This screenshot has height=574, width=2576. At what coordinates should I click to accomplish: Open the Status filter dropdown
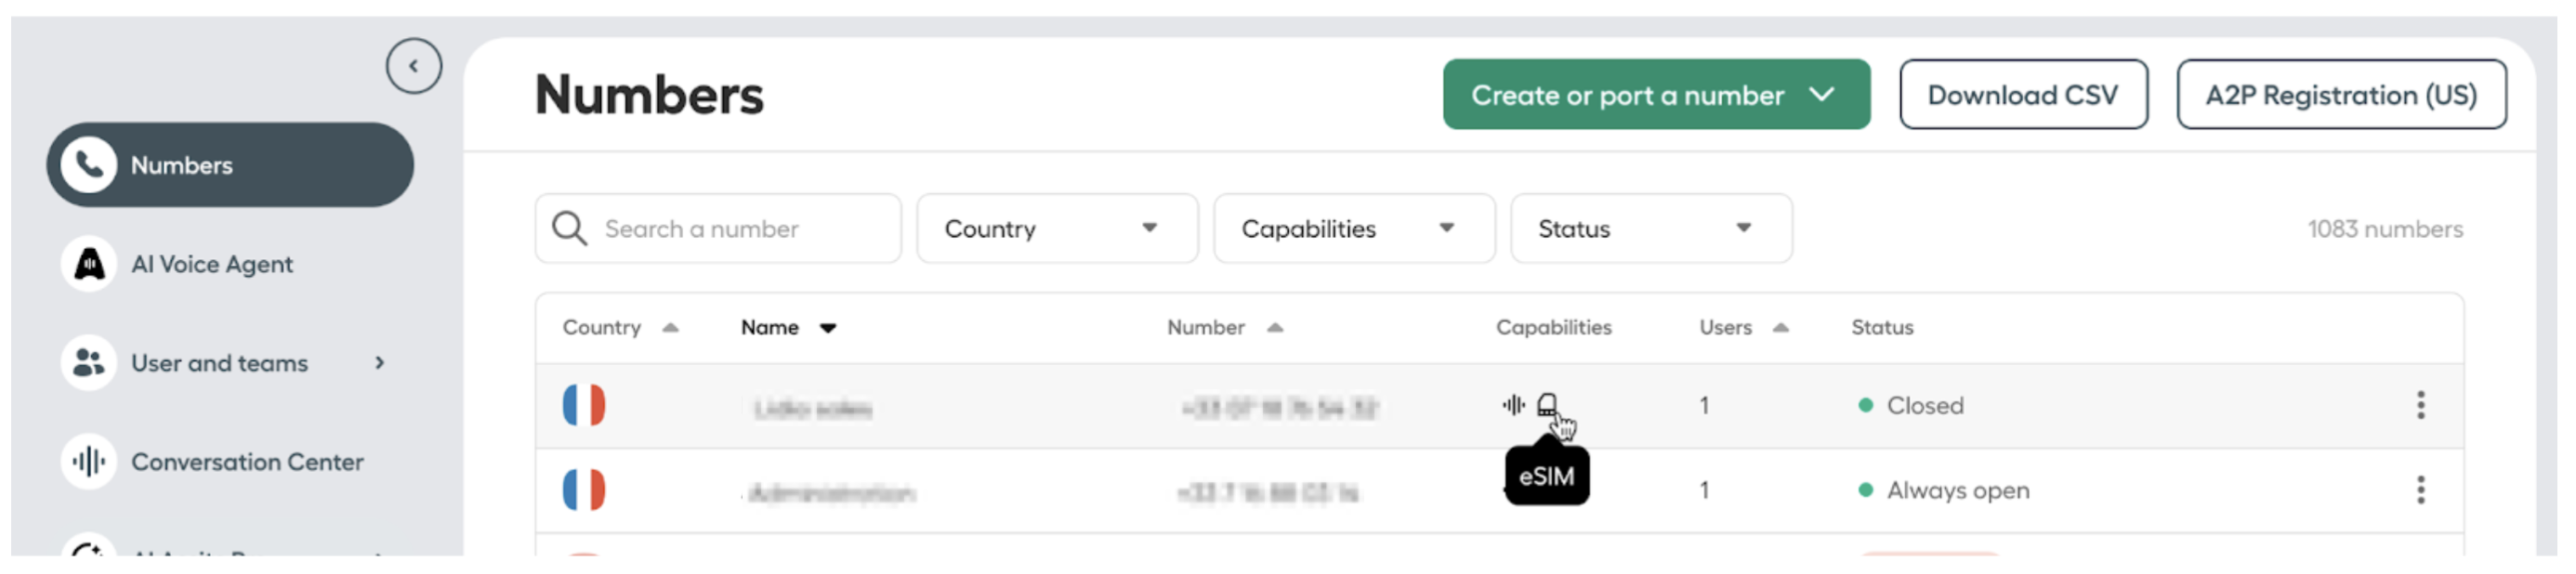coord(1651,229)
